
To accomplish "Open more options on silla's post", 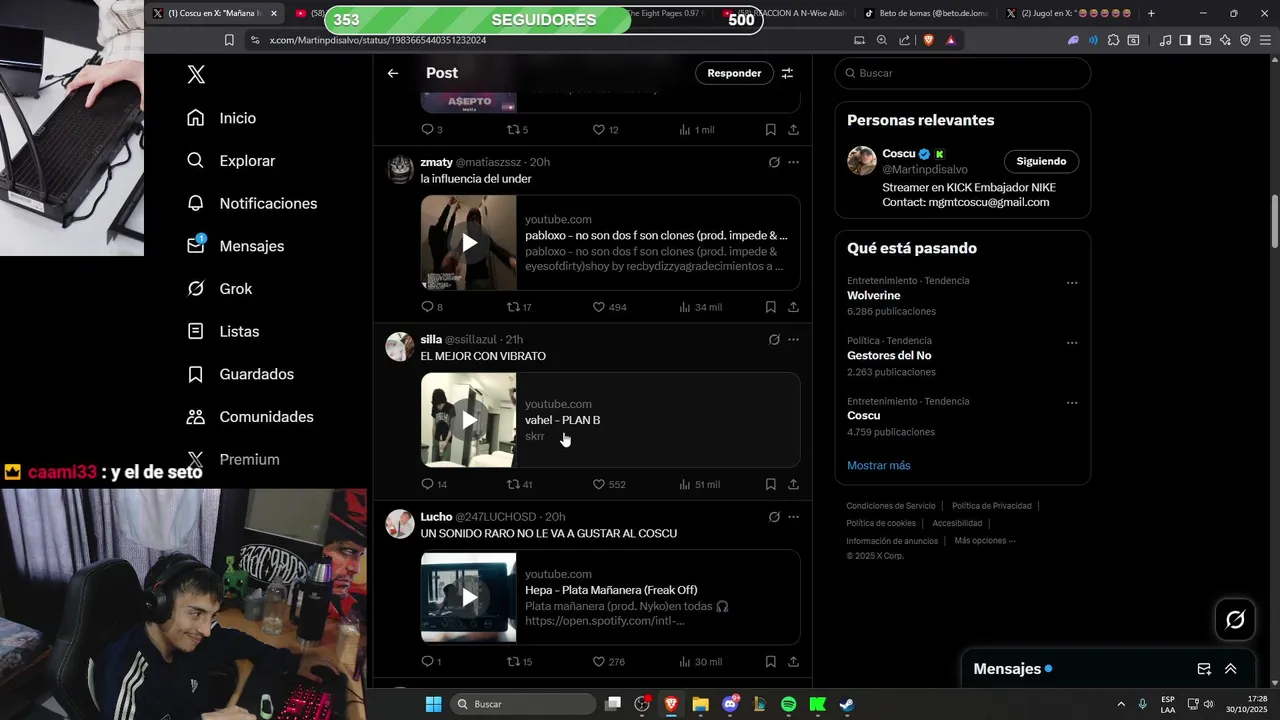I will (793, 340).
